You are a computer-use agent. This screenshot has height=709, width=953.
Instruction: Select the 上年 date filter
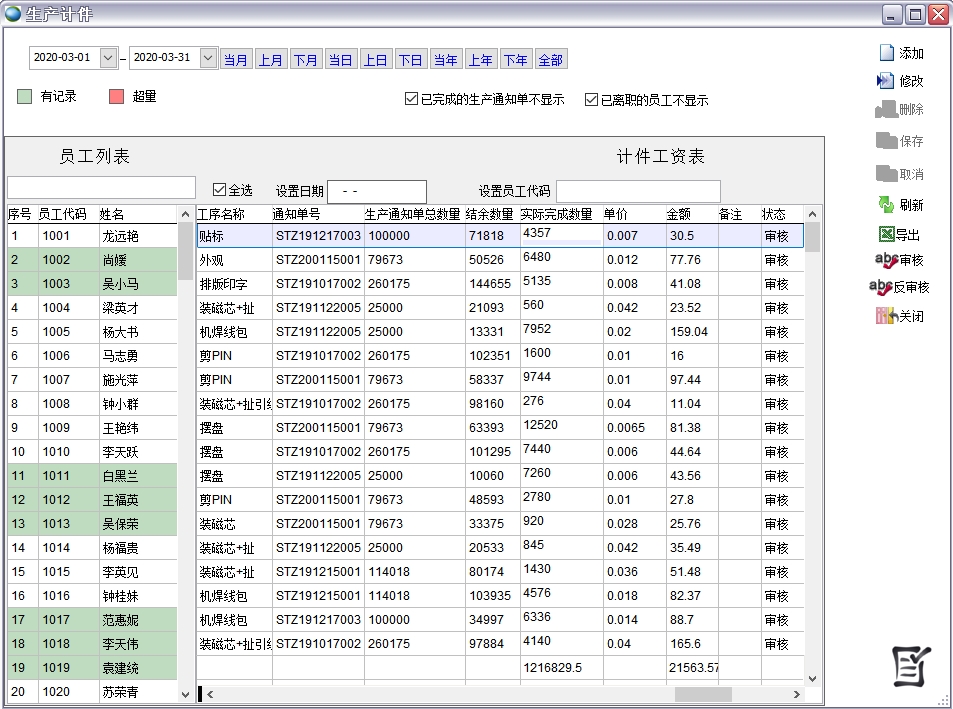(x=481, y=60)
